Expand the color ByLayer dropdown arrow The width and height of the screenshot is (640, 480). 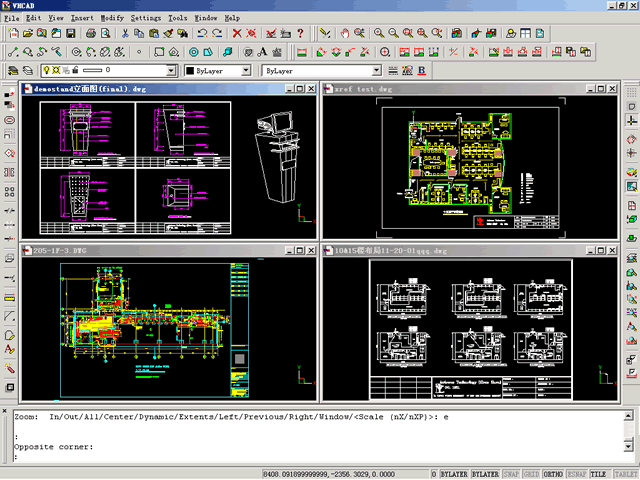246,71
